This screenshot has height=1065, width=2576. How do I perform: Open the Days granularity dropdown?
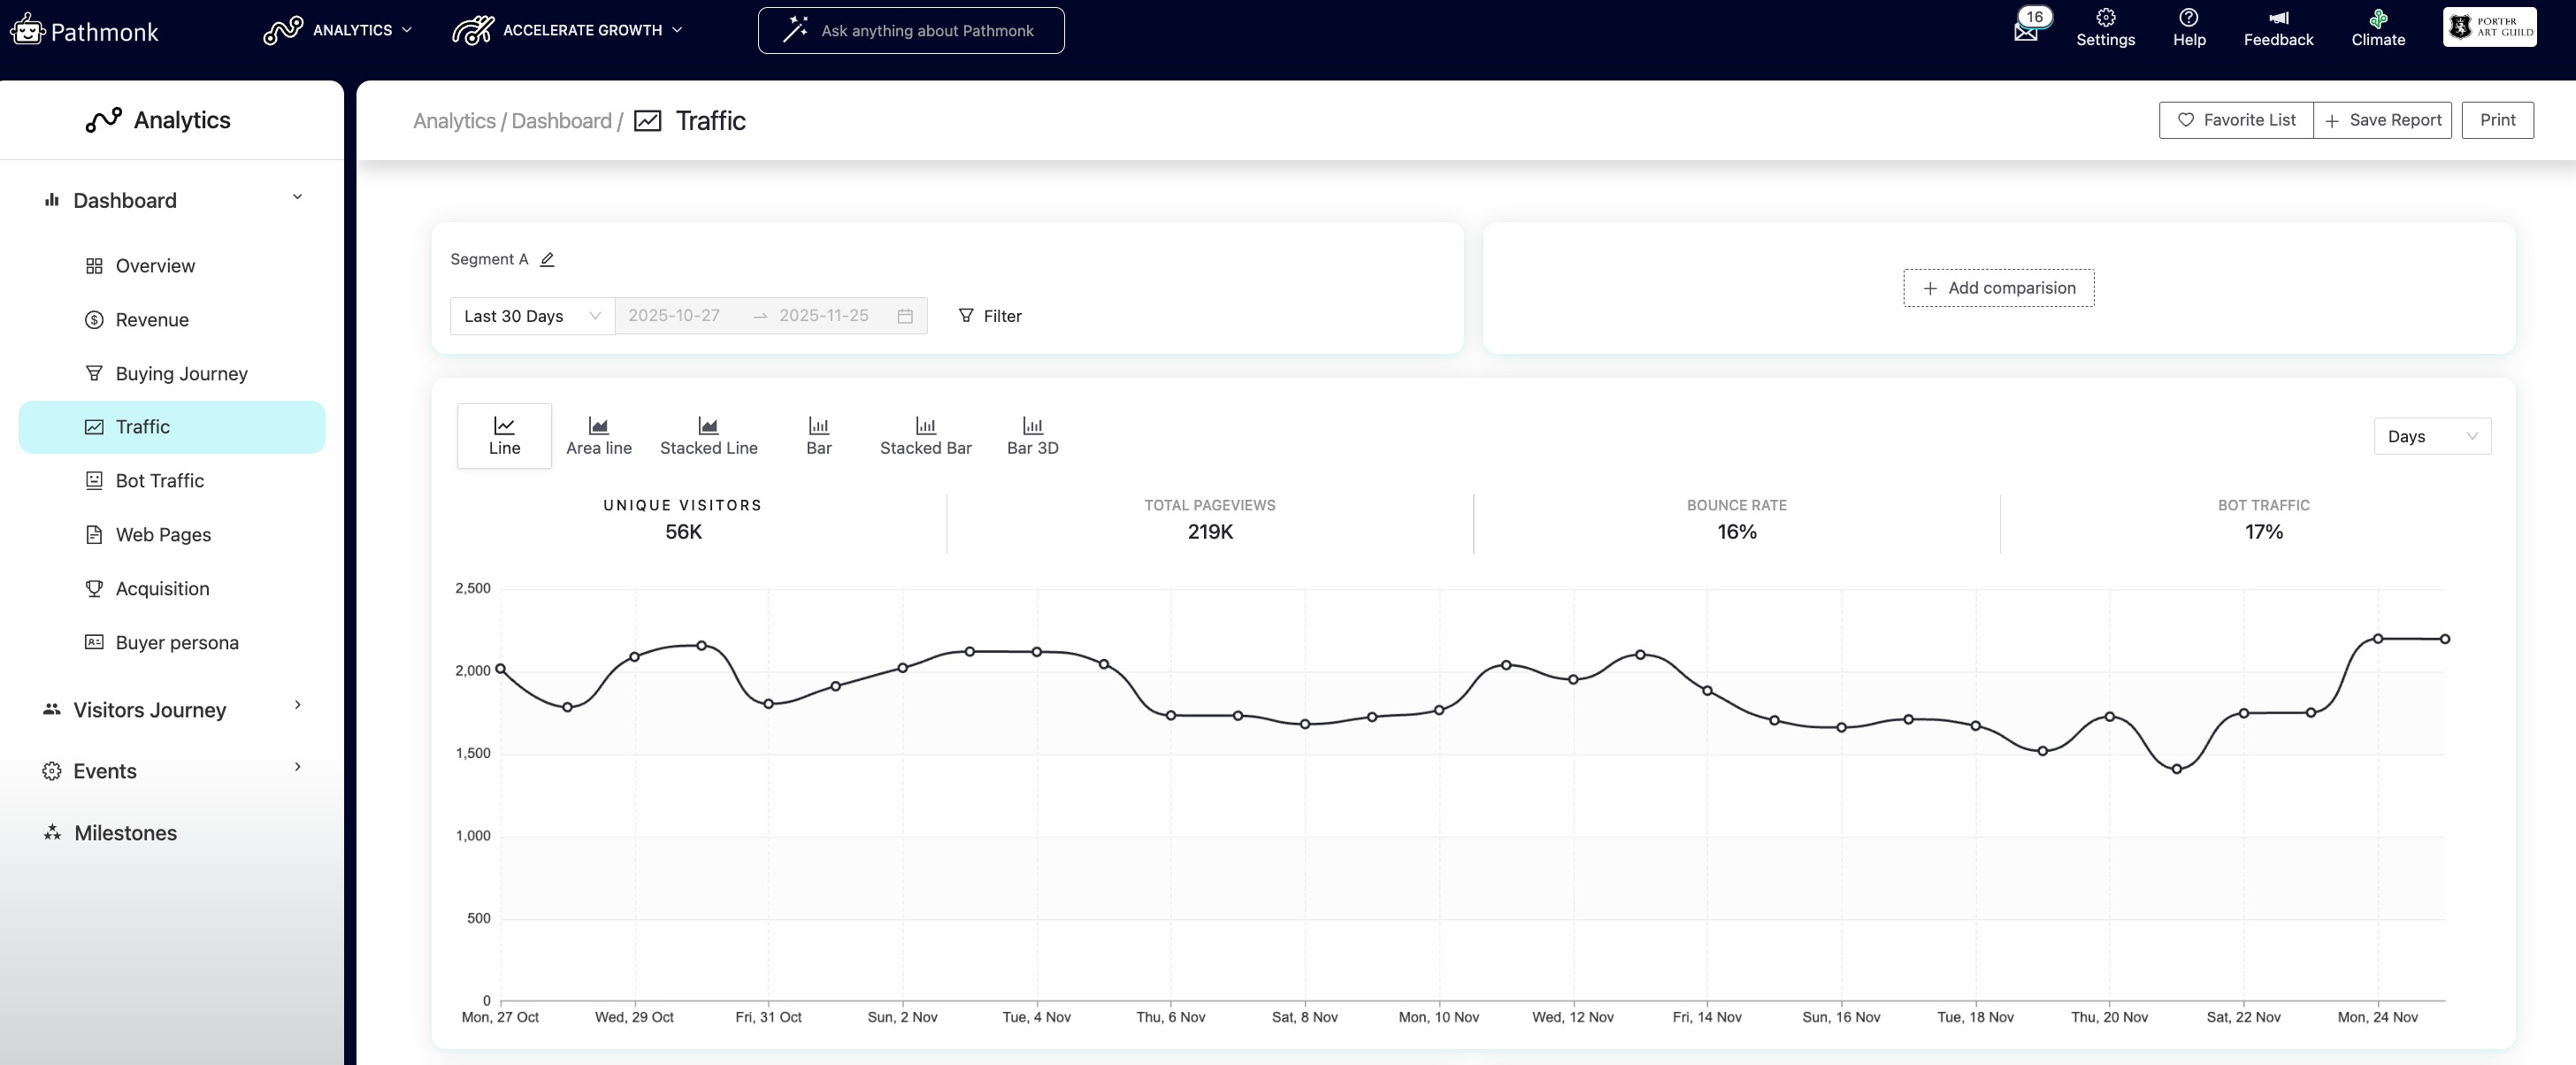2431,437
